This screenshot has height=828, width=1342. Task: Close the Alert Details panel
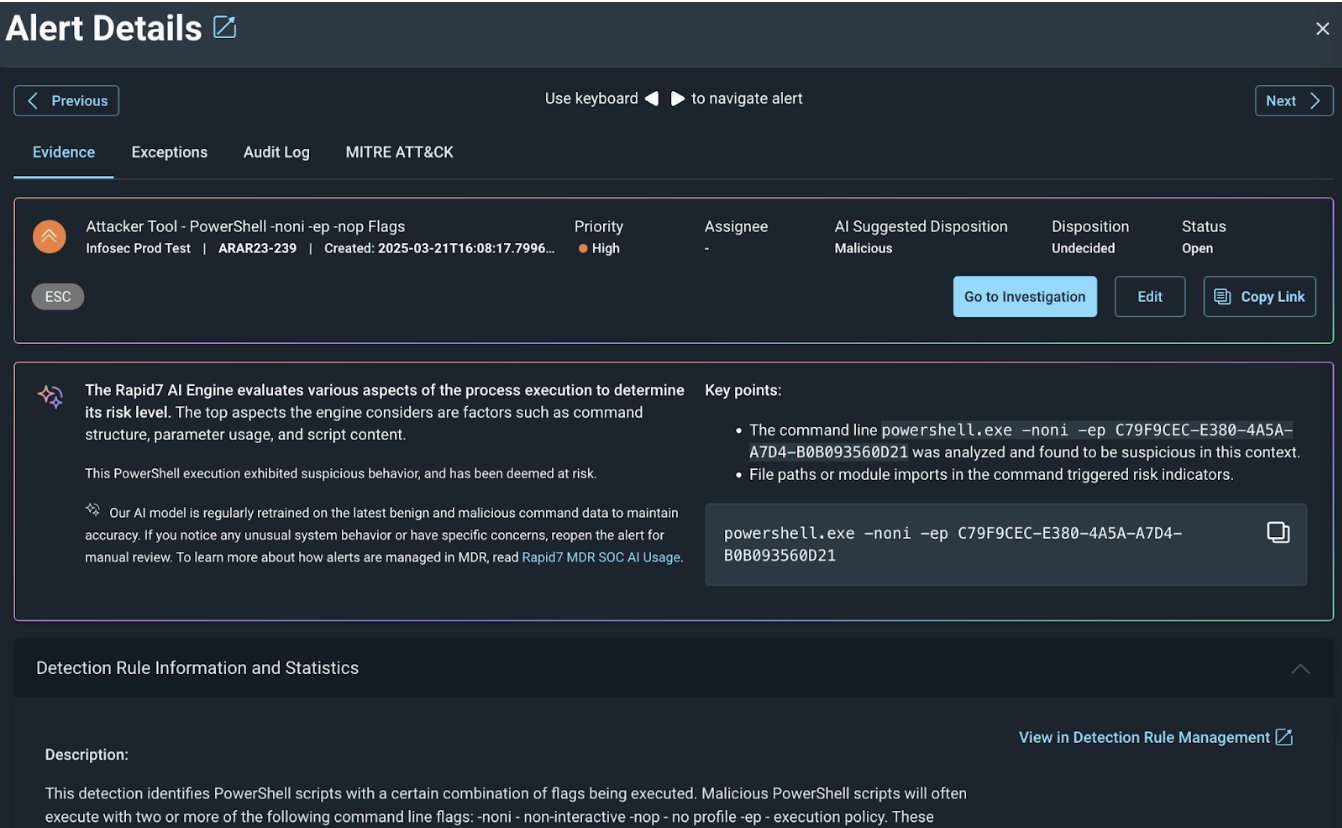[x=1322, y=29]
